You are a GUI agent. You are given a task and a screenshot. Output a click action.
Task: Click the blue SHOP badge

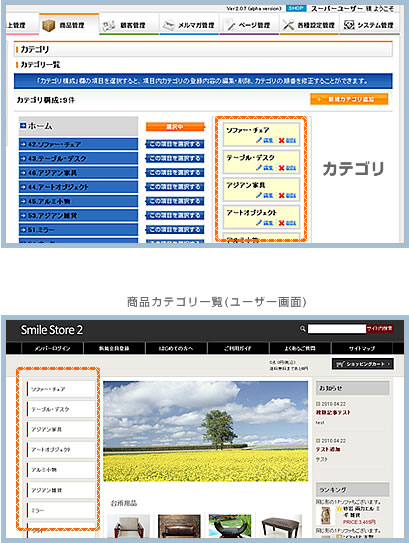pyautogui.click(x=296, y=8)
